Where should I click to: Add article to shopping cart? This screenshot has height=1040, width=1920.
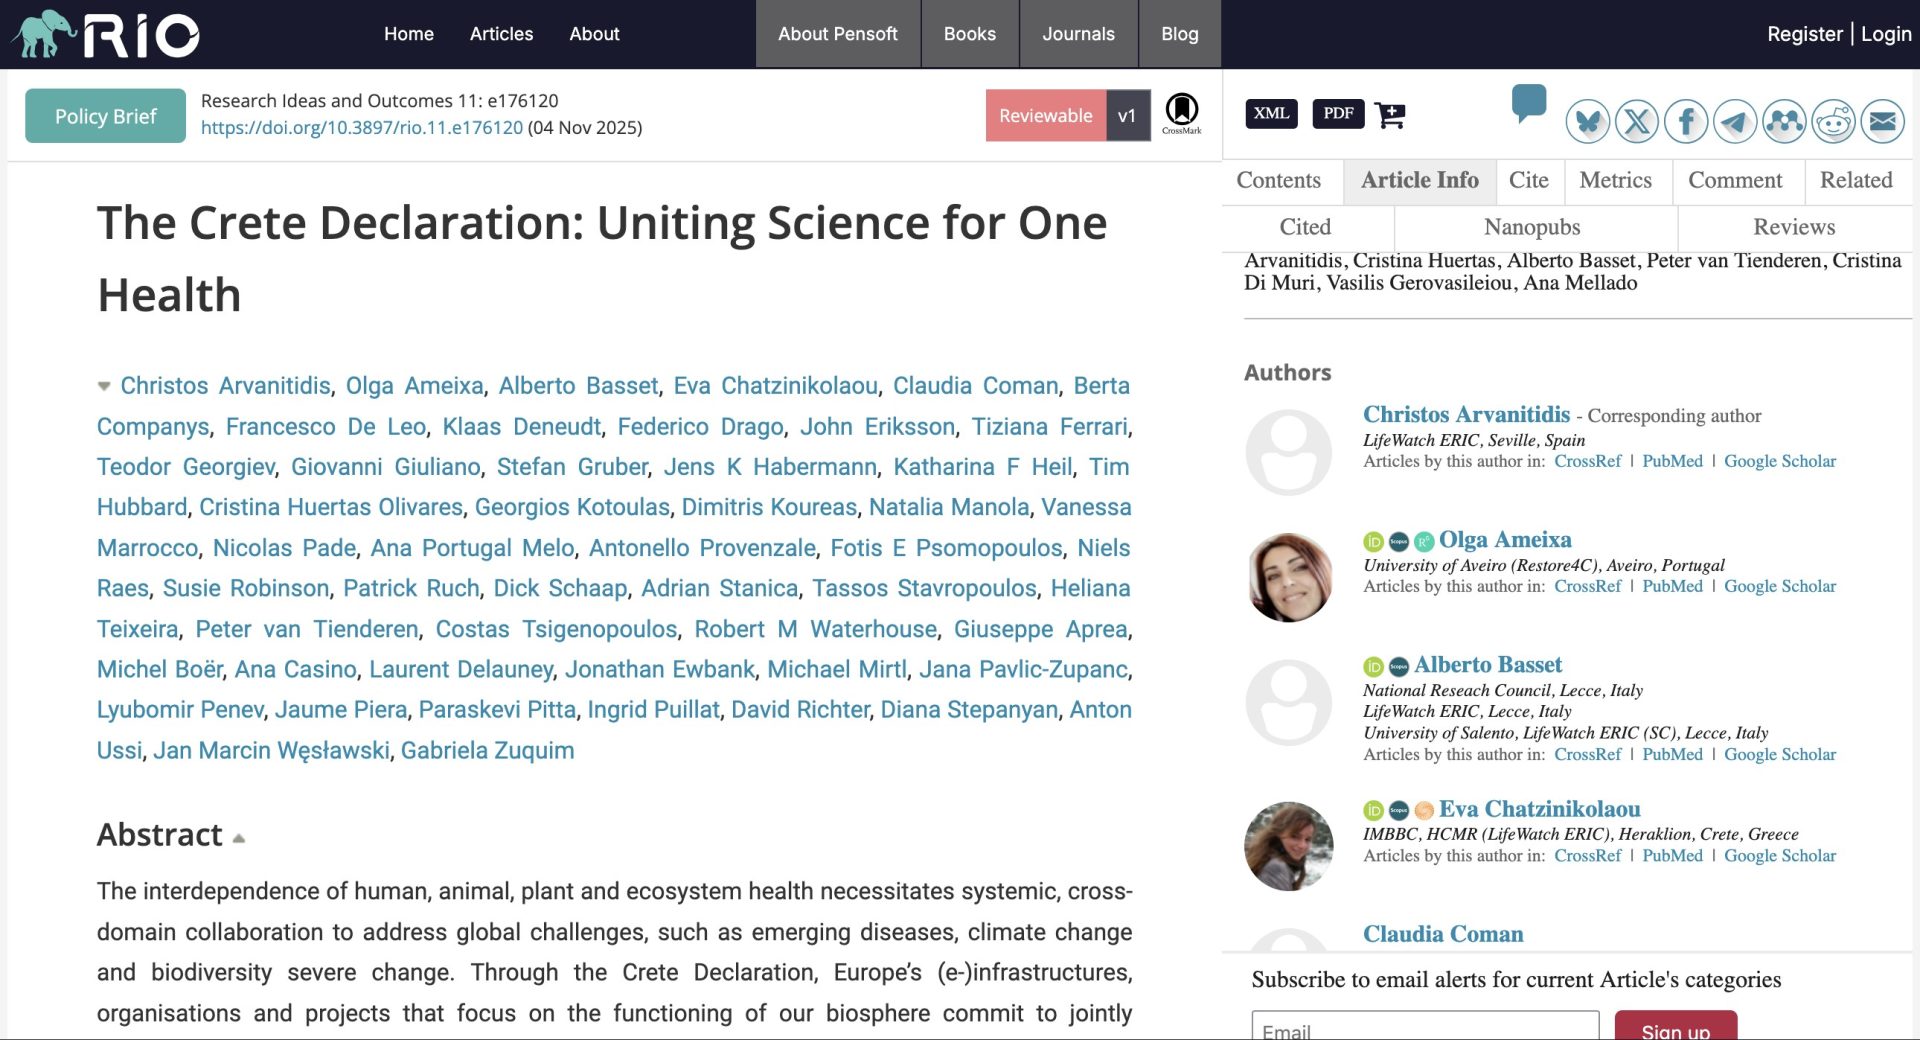[x=1390, y=115]
